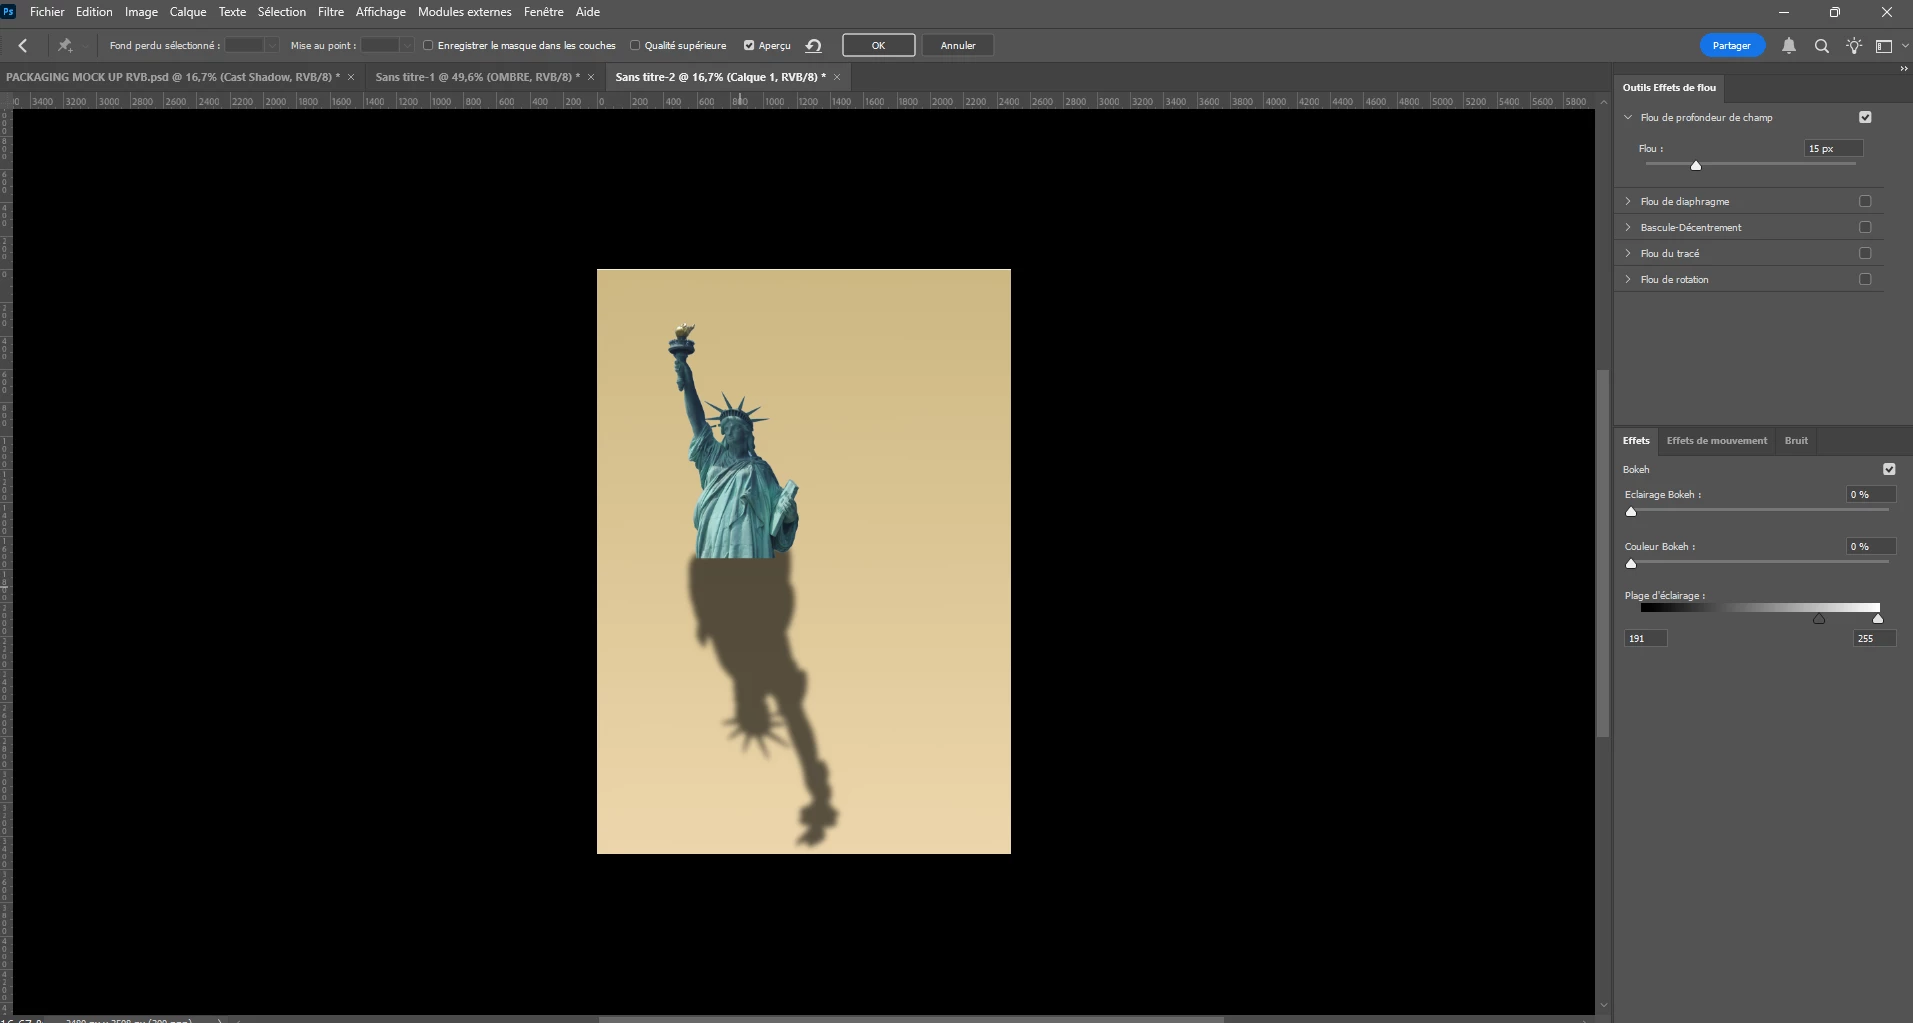Expand the Flou de rotation section

point(1628,279)
